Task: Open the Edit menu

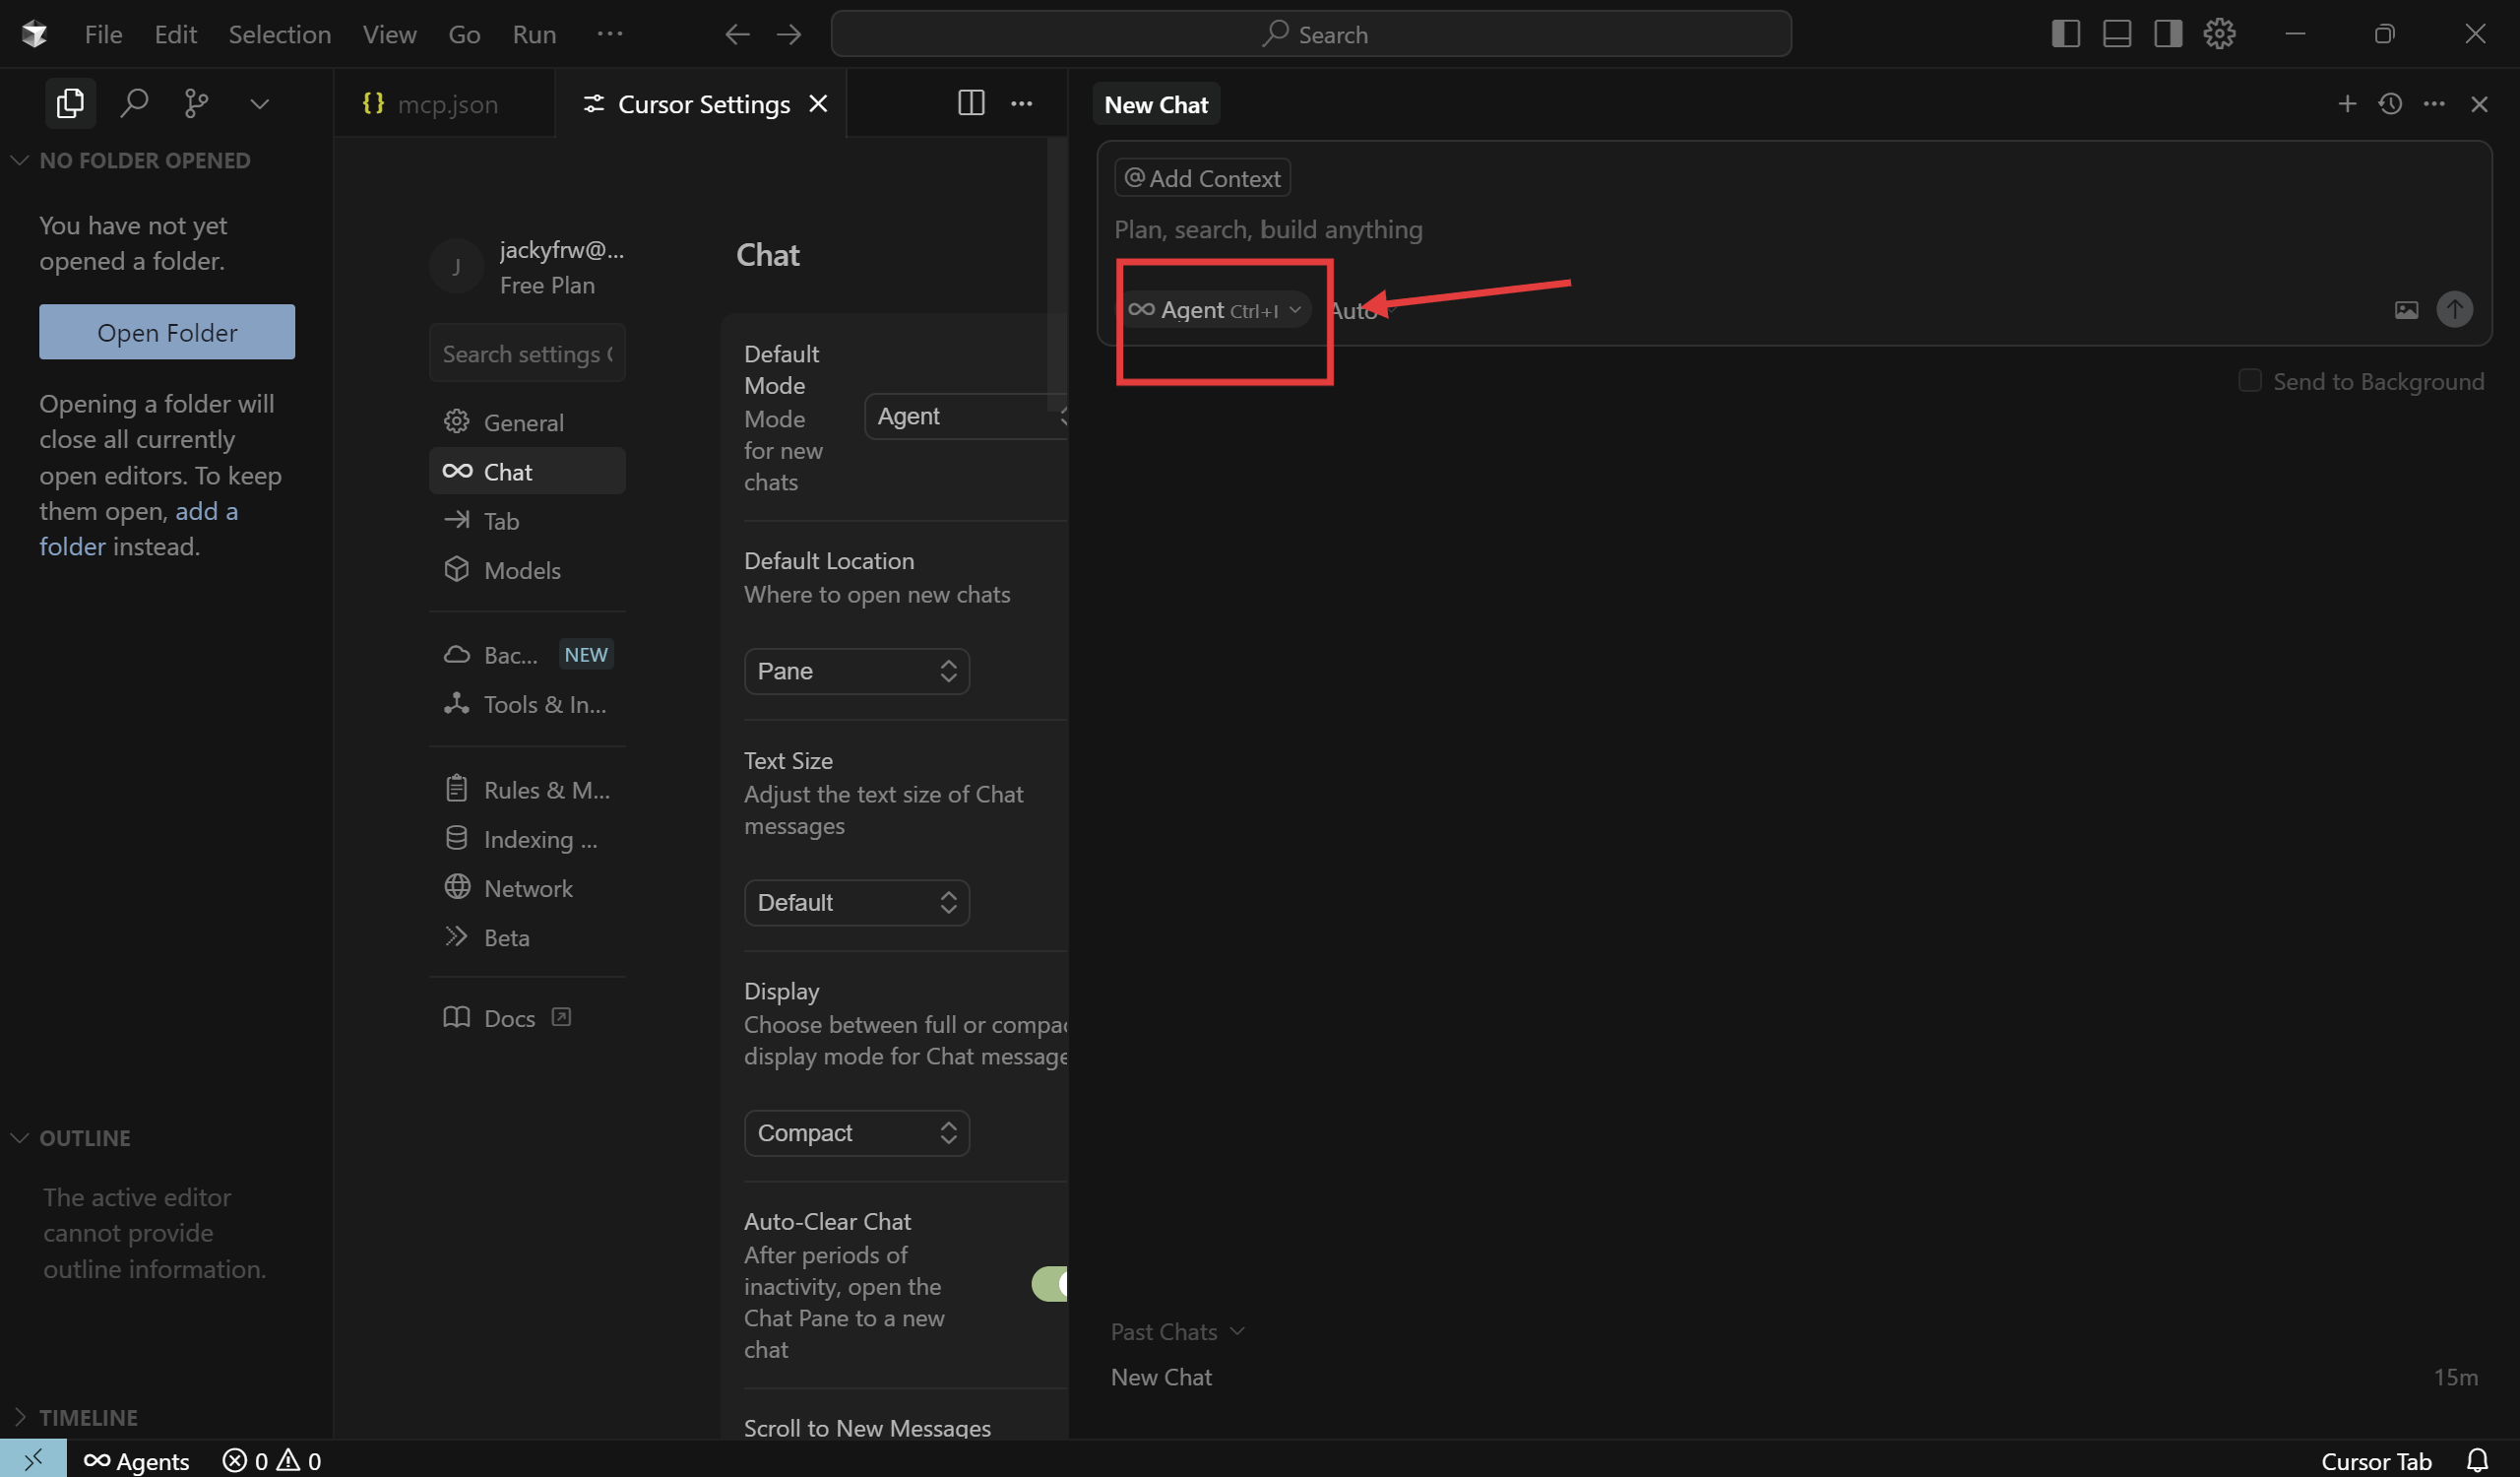Action: pos(175,34)
